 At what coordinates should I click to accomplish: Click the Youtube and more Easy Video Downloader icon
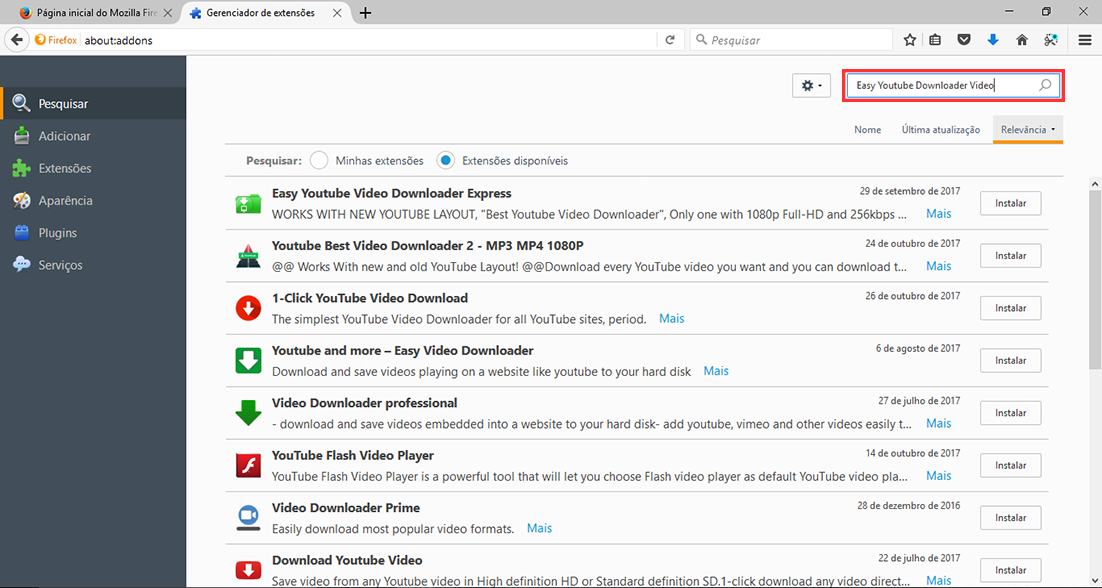coord(248,360)
